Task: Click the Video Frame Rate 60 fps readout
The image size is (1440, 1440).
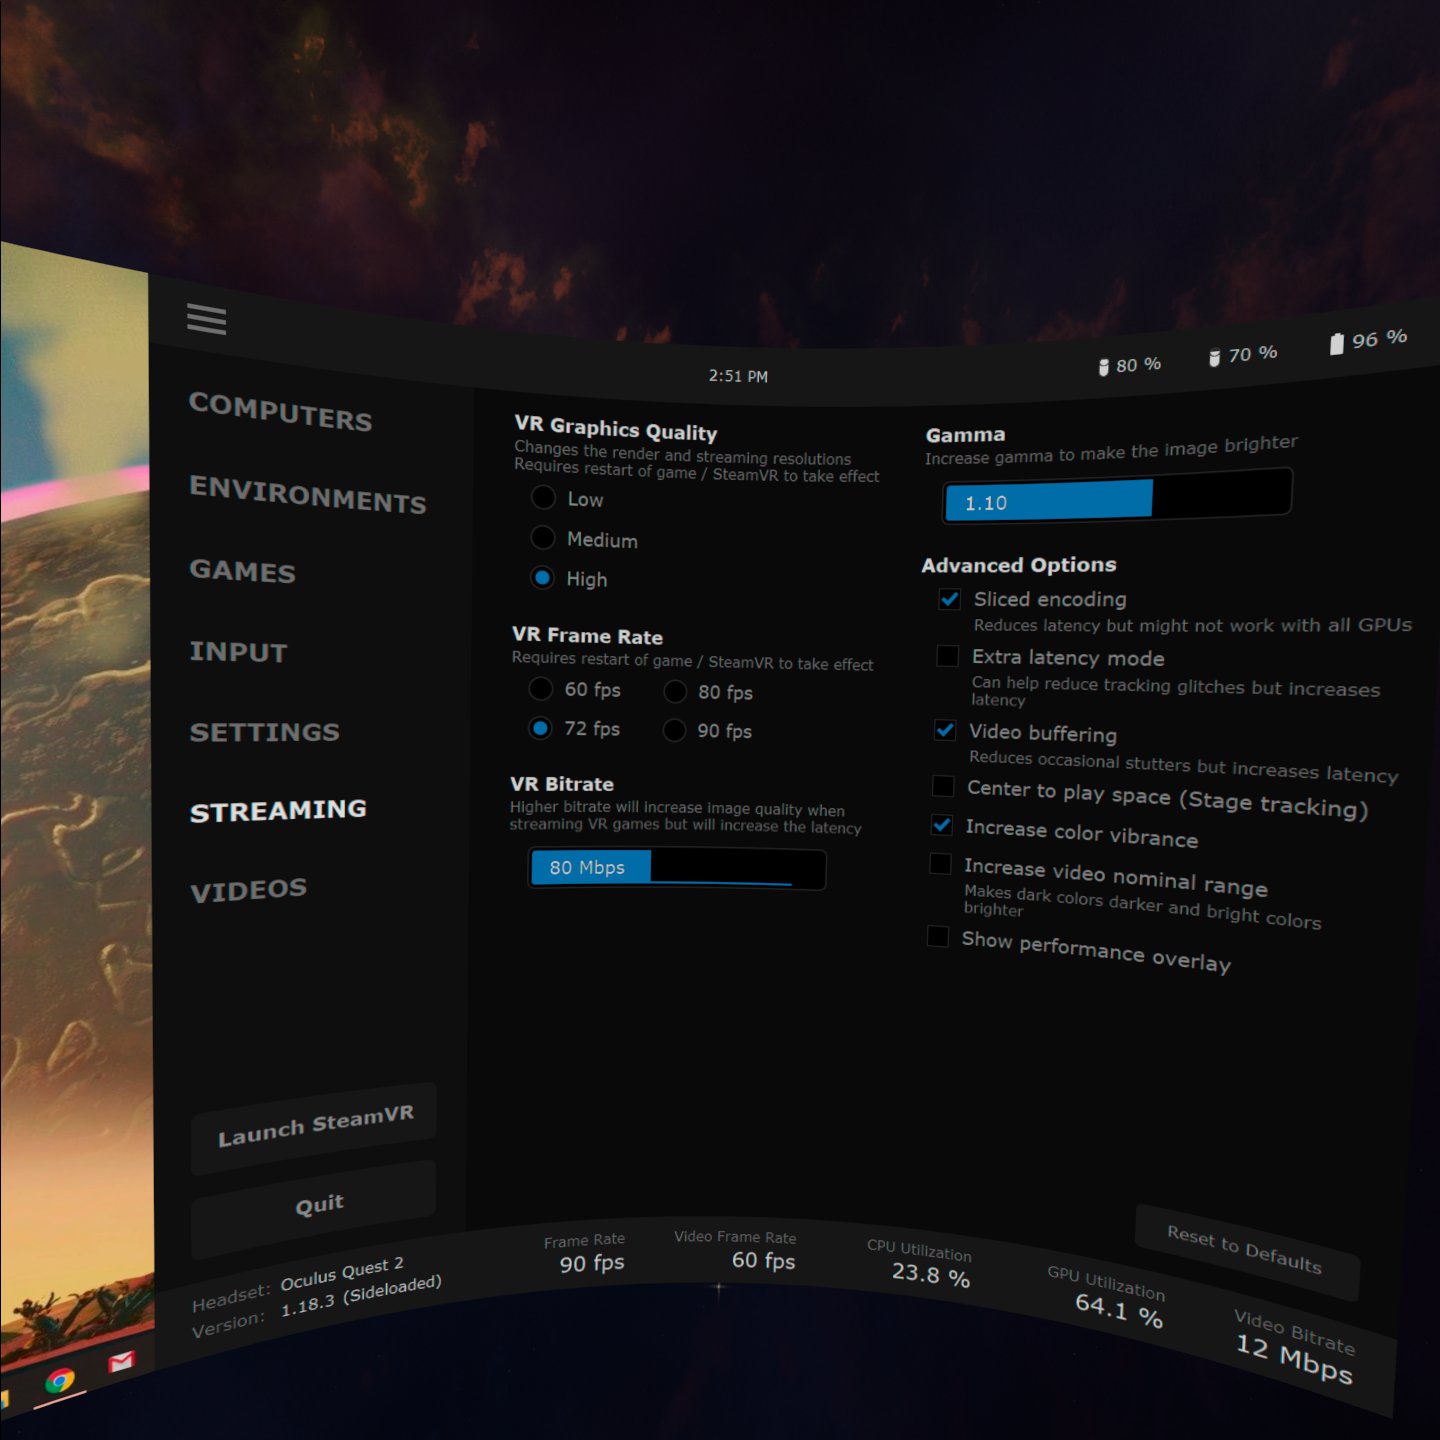Action: coord(737,1252)
